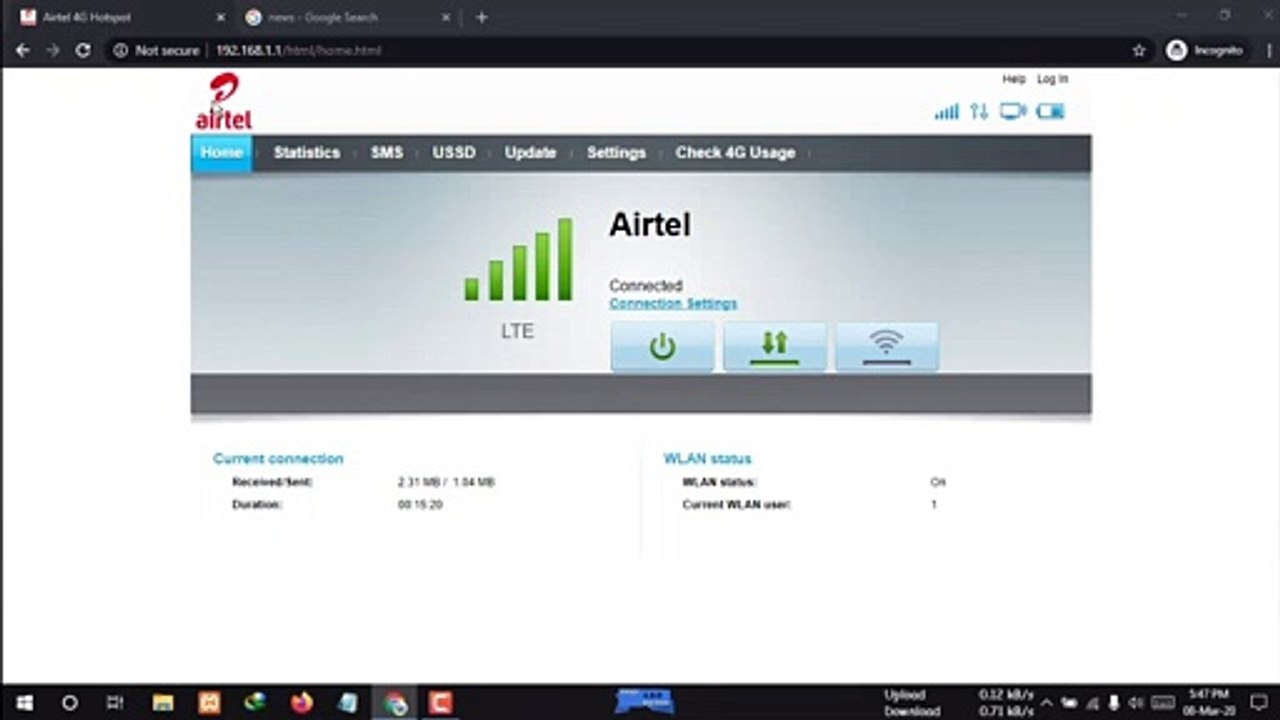
Task: Open File Explorer from taskbar
Action: (x=163, y=703)
